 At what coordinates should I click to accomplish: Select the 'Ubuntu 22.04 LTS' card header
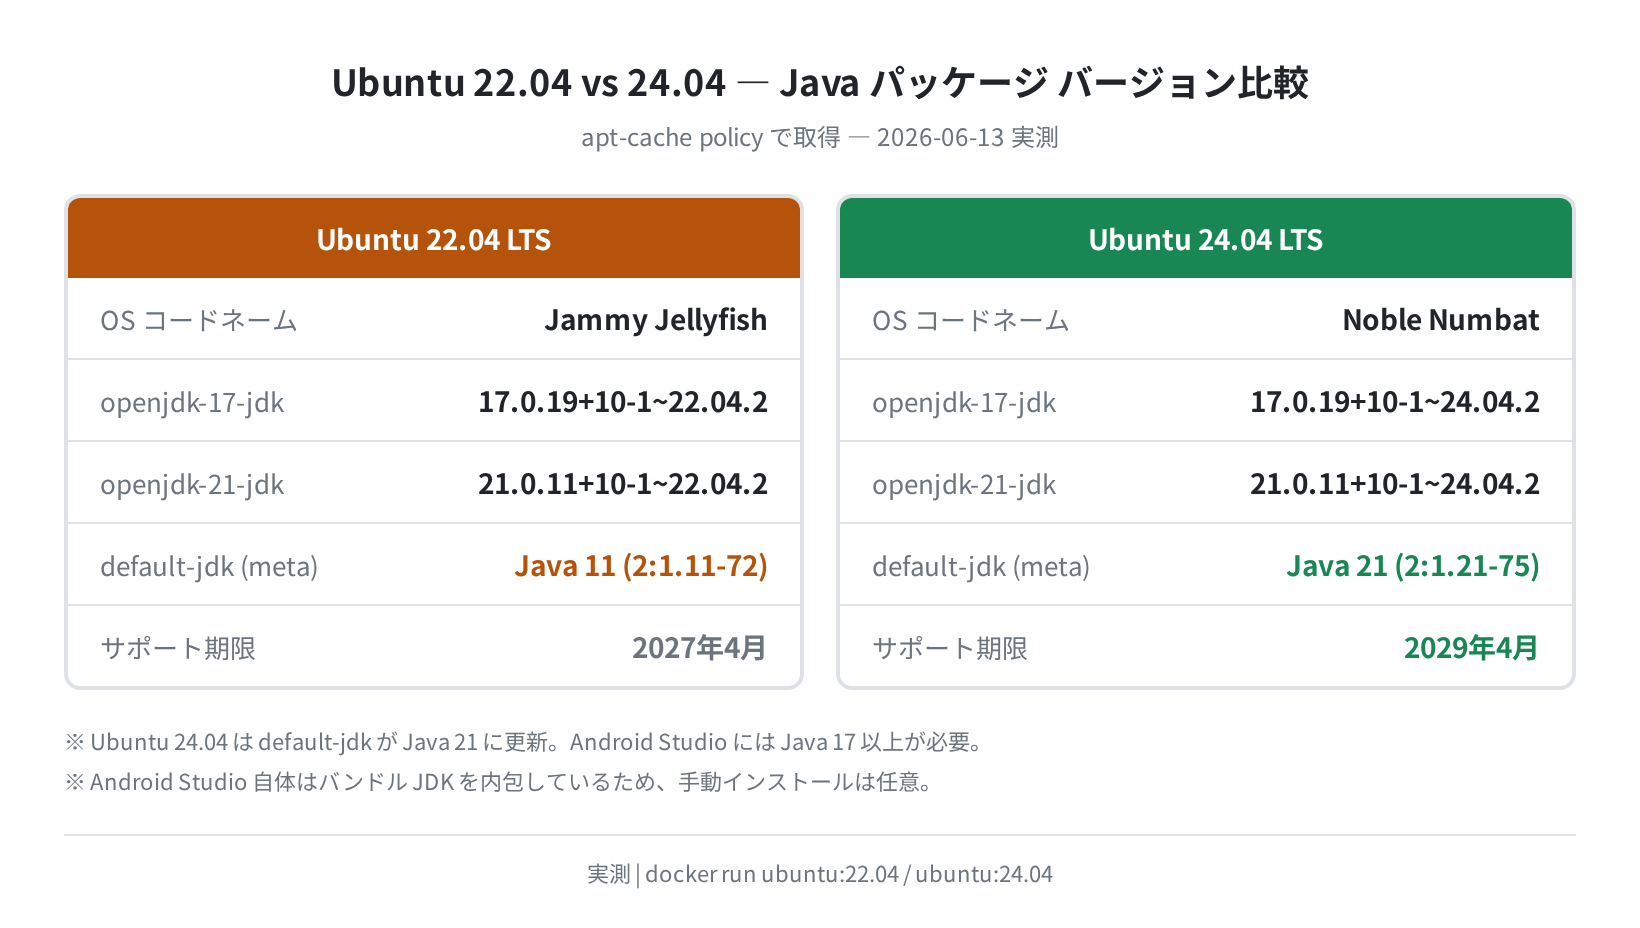click(x=434, y=238)
